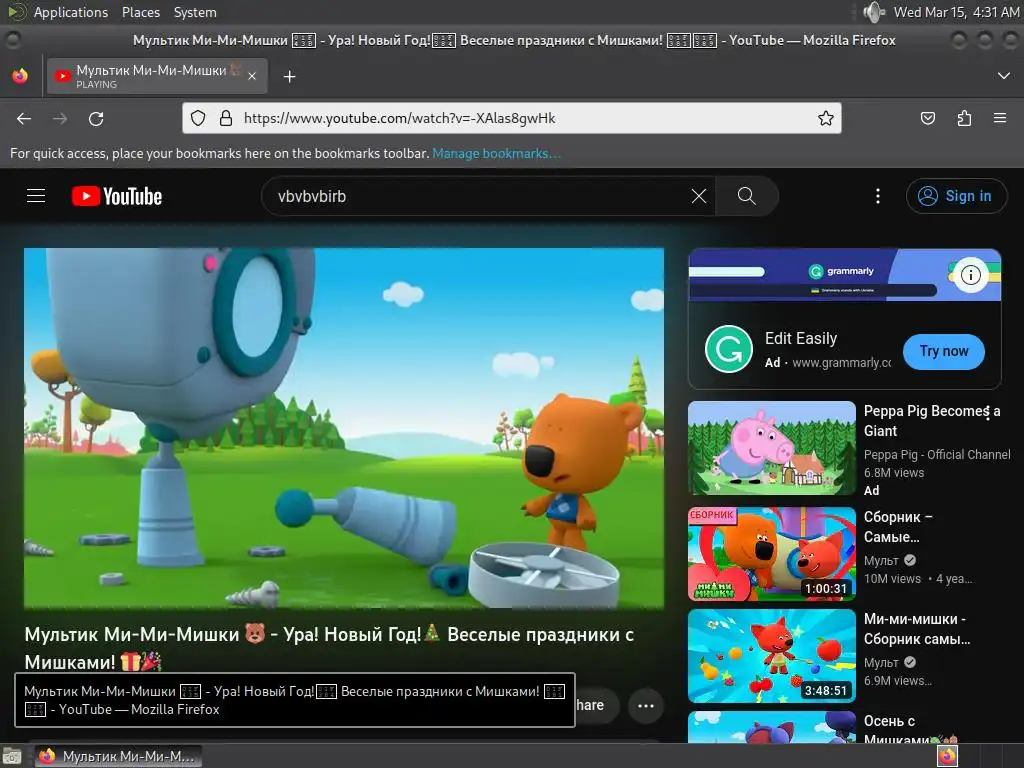Image resolution: width=1024 pixels, height=768 pixels.
Task: Open the volume speaker icon in panel
Action: point(874,12)
